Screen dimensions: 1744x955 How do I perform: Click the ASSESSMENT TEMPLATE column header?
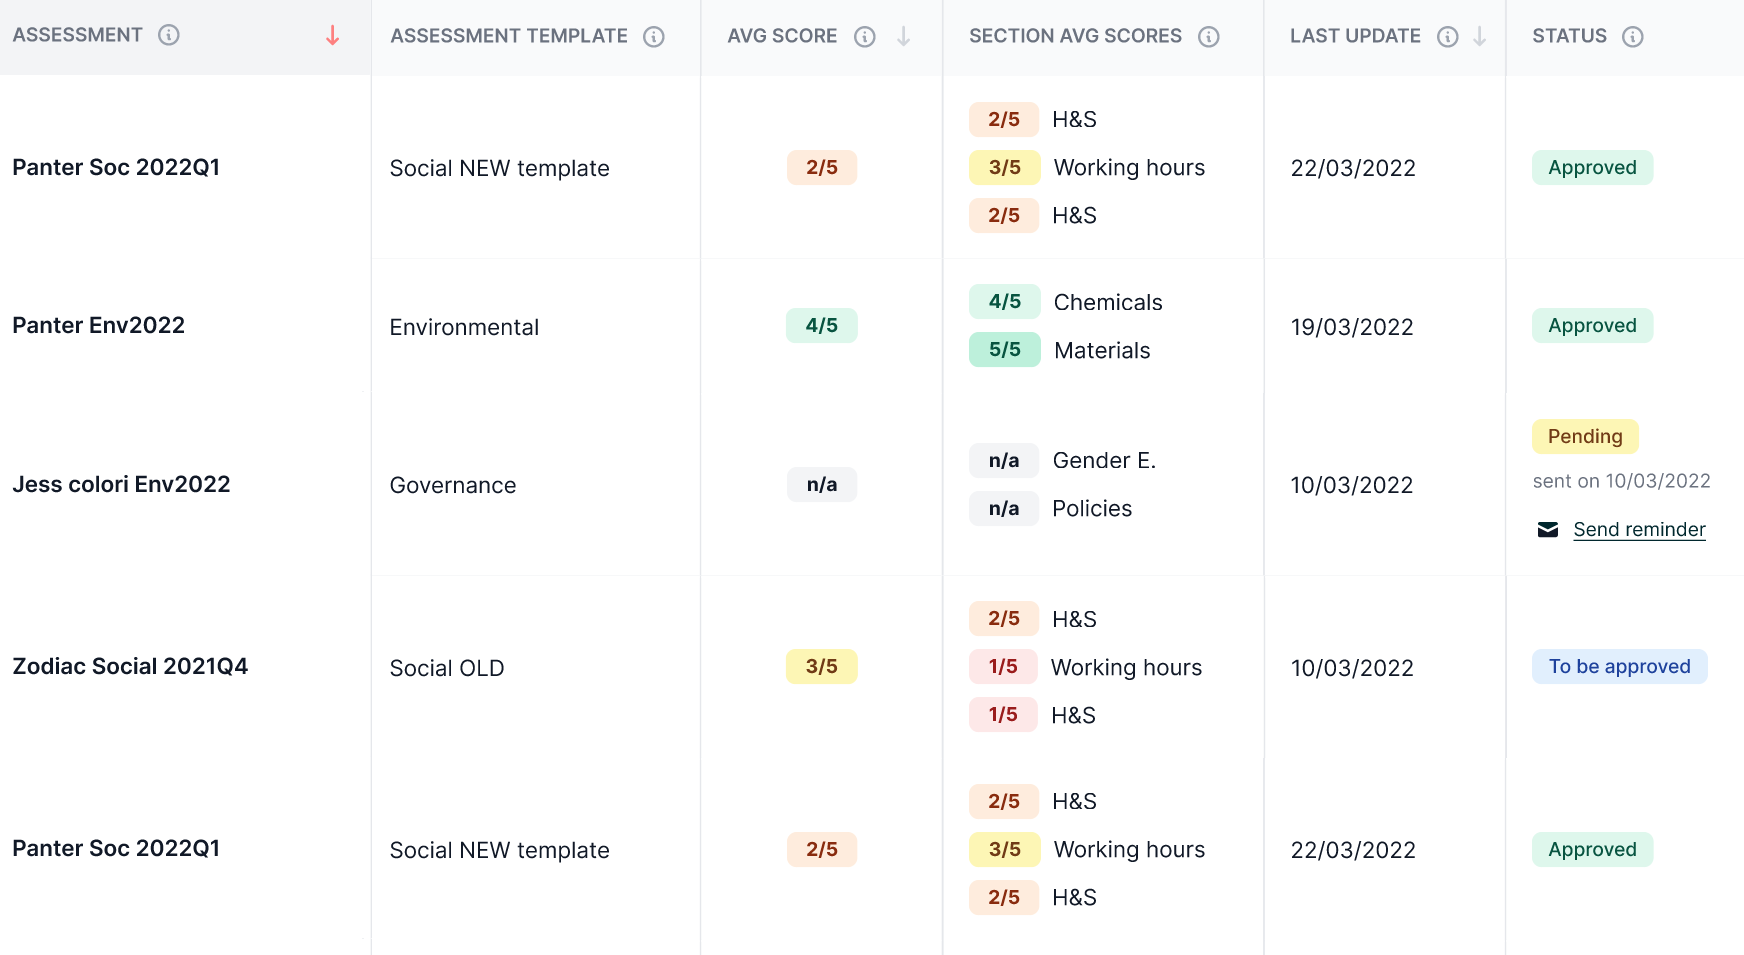coord(509,37)
